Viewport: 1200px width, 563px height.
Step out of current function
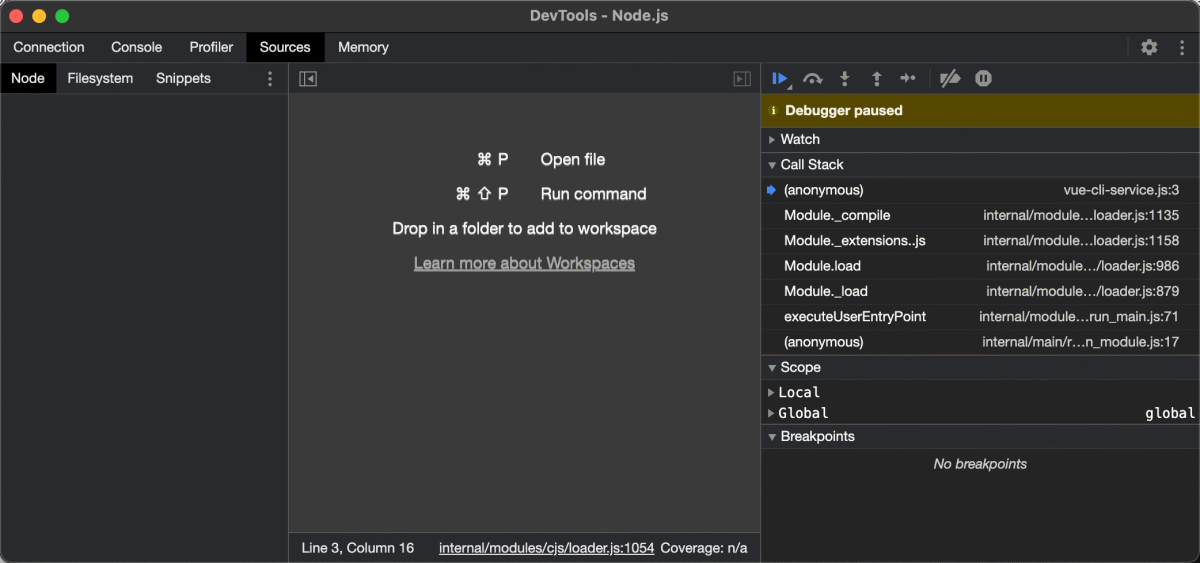point(877,78)
